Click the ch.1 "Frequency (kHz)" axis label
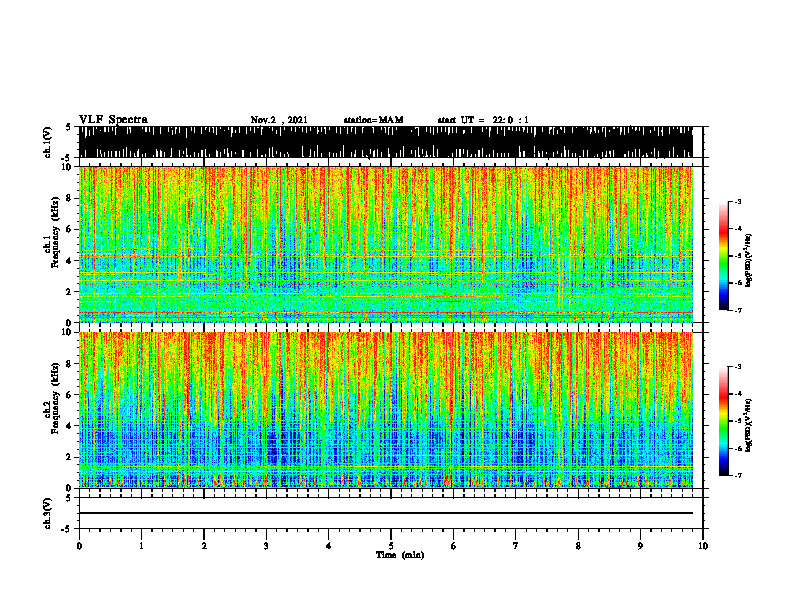Viewport: 792px width, 612px height. (55, 232)
